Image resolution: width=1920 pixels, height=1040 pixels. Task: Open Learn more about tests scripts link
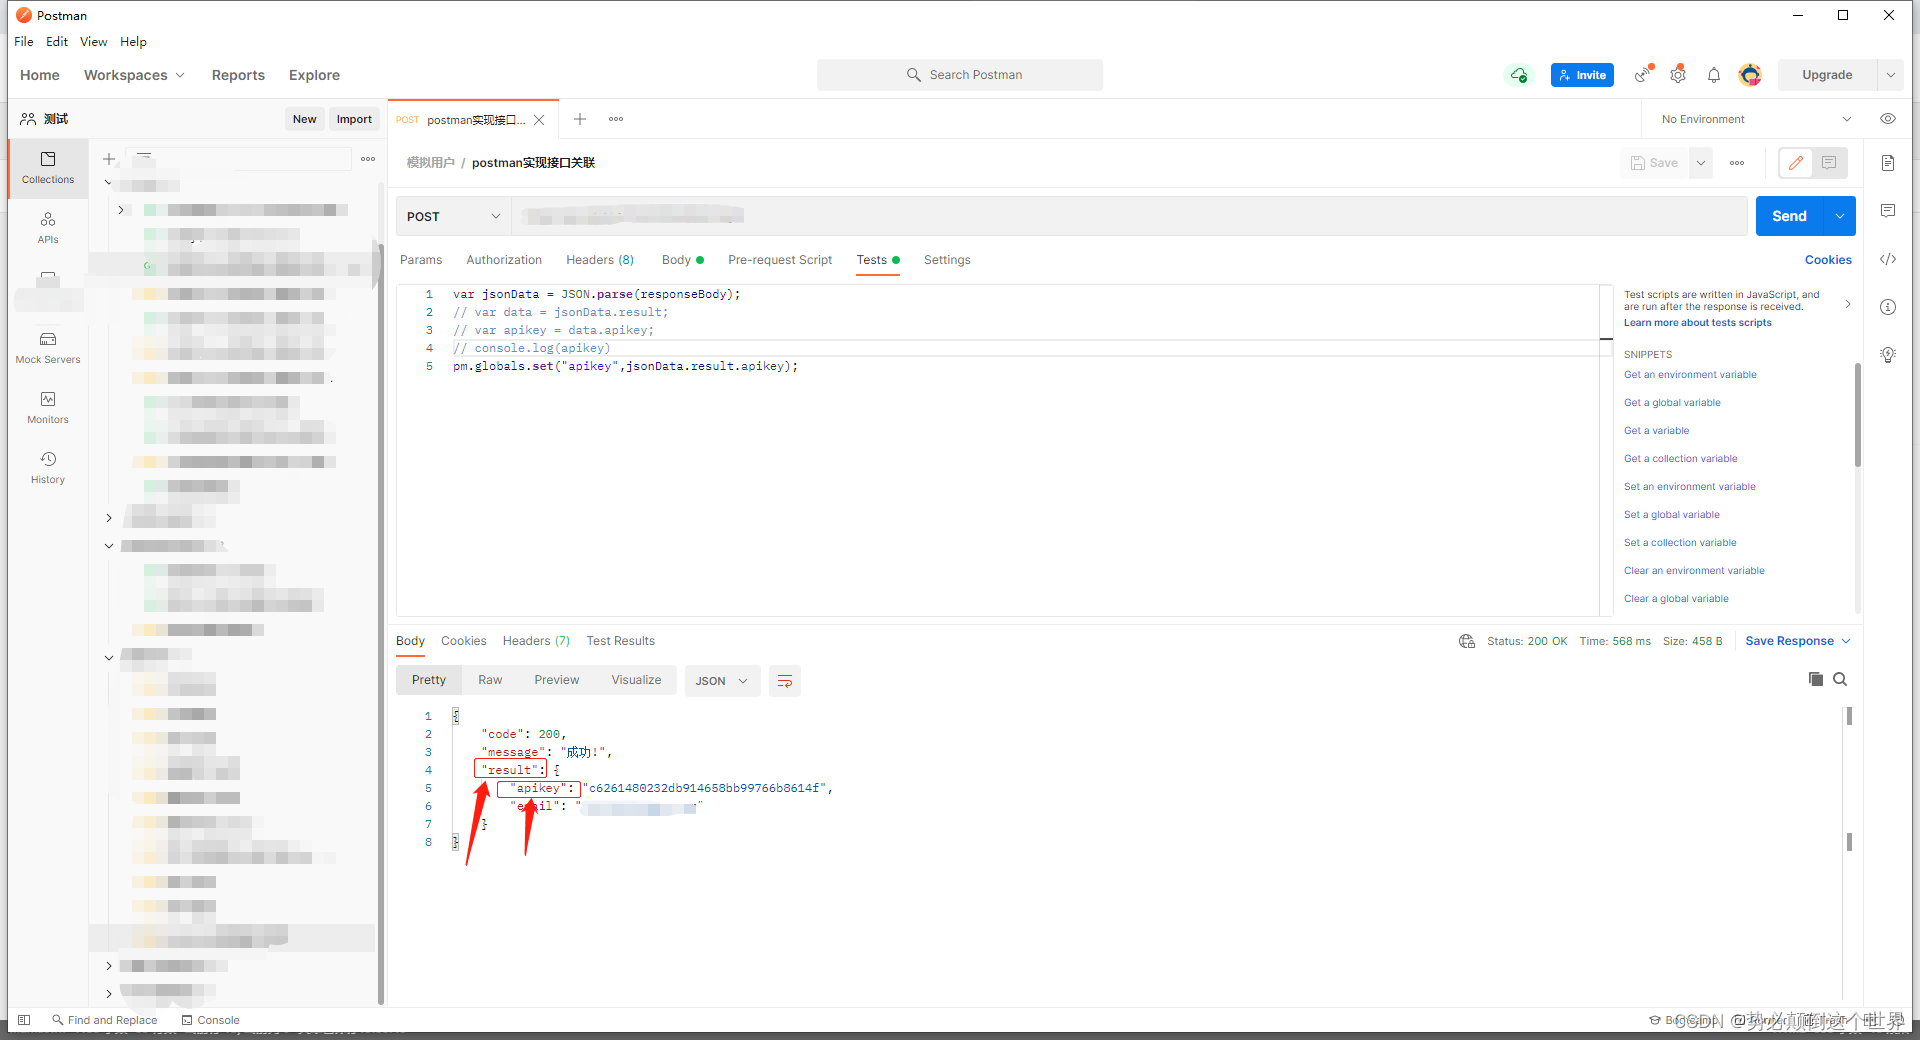click(1697, 323)
